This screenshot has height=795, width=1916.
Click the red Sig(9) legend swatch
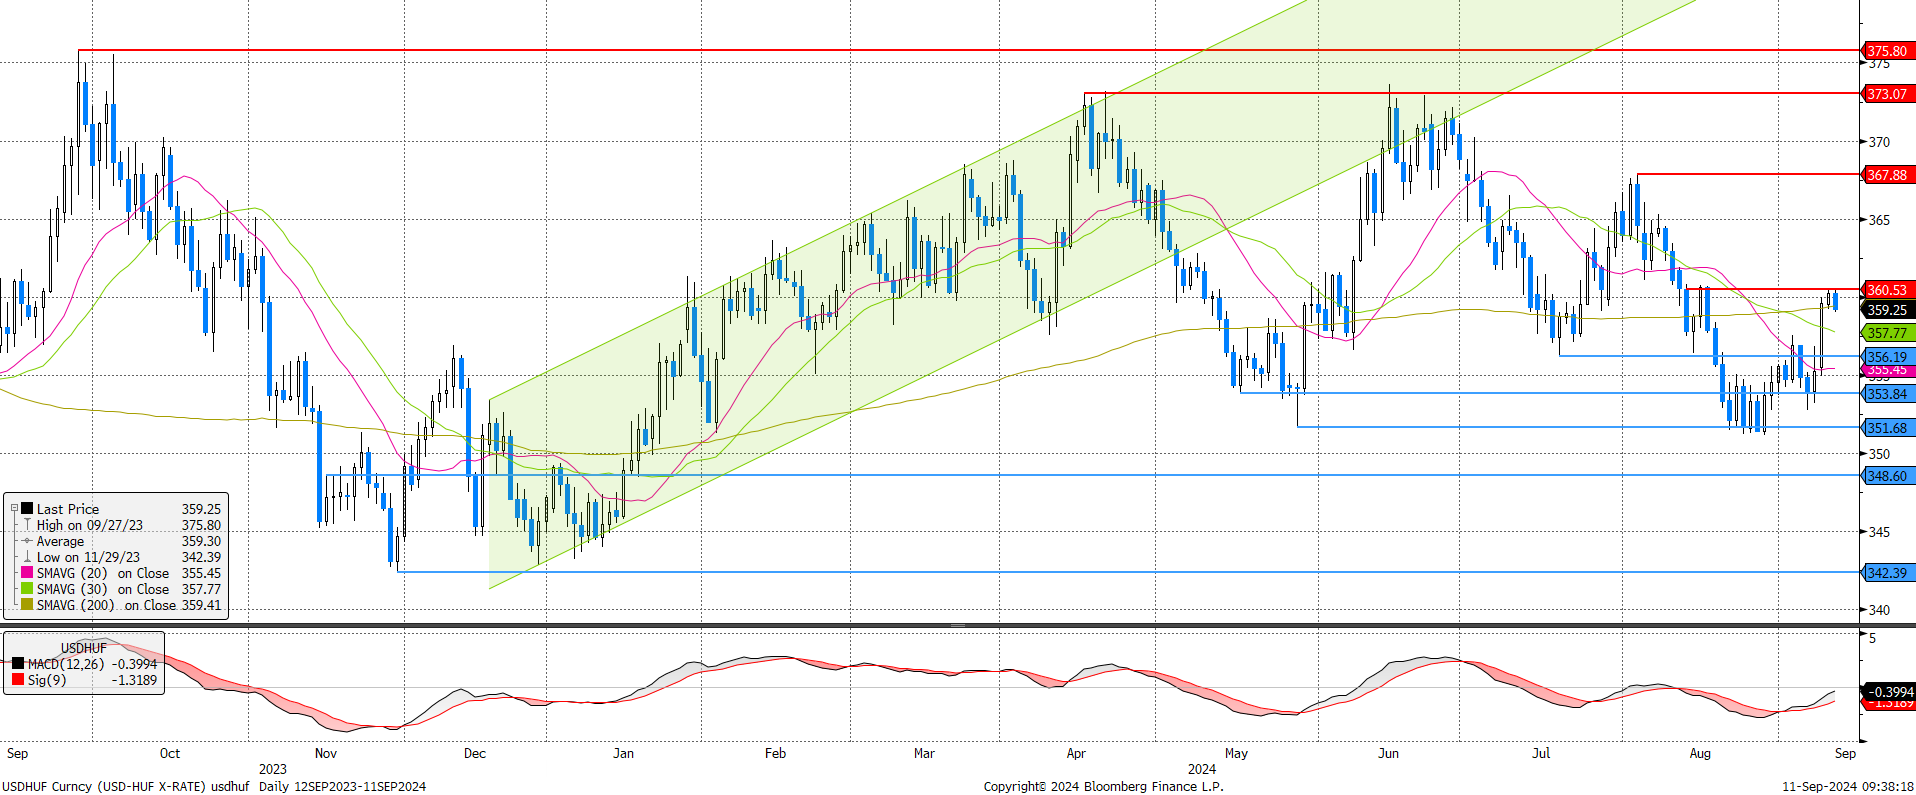click(x=18, y=680)
